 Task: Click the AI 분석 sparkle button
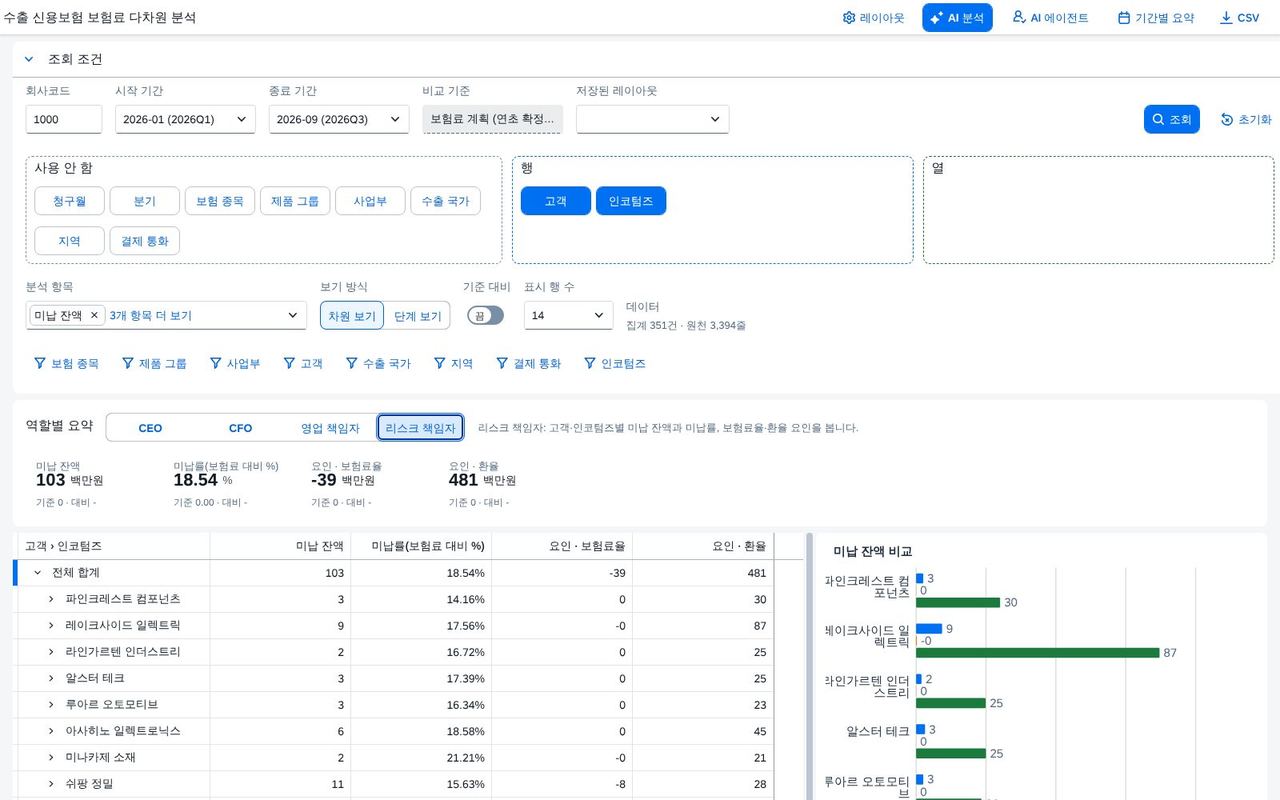(957, 18)
